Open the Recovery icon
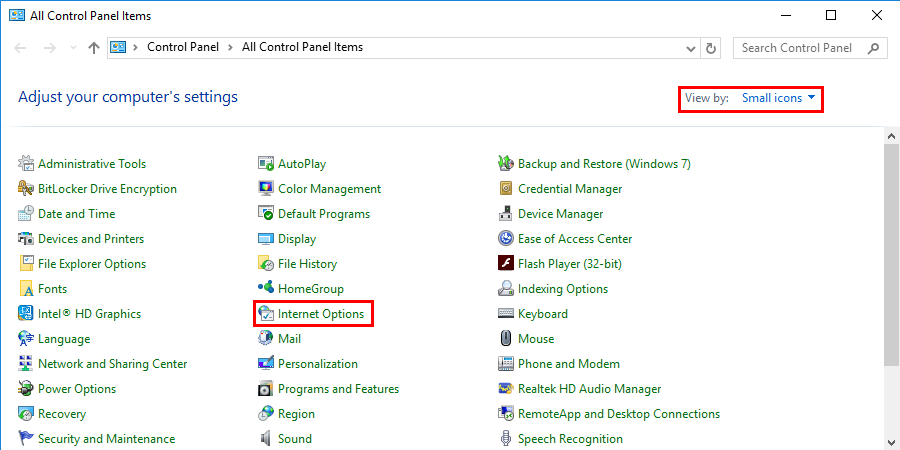The image size is (900, 450). click(26, 414)
